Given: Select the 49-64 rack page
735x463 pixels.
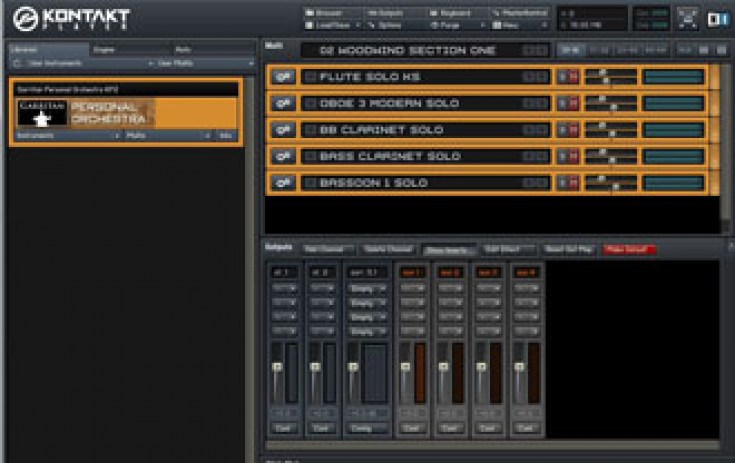Looking at the screenshot, I should [x=655, y=50].
